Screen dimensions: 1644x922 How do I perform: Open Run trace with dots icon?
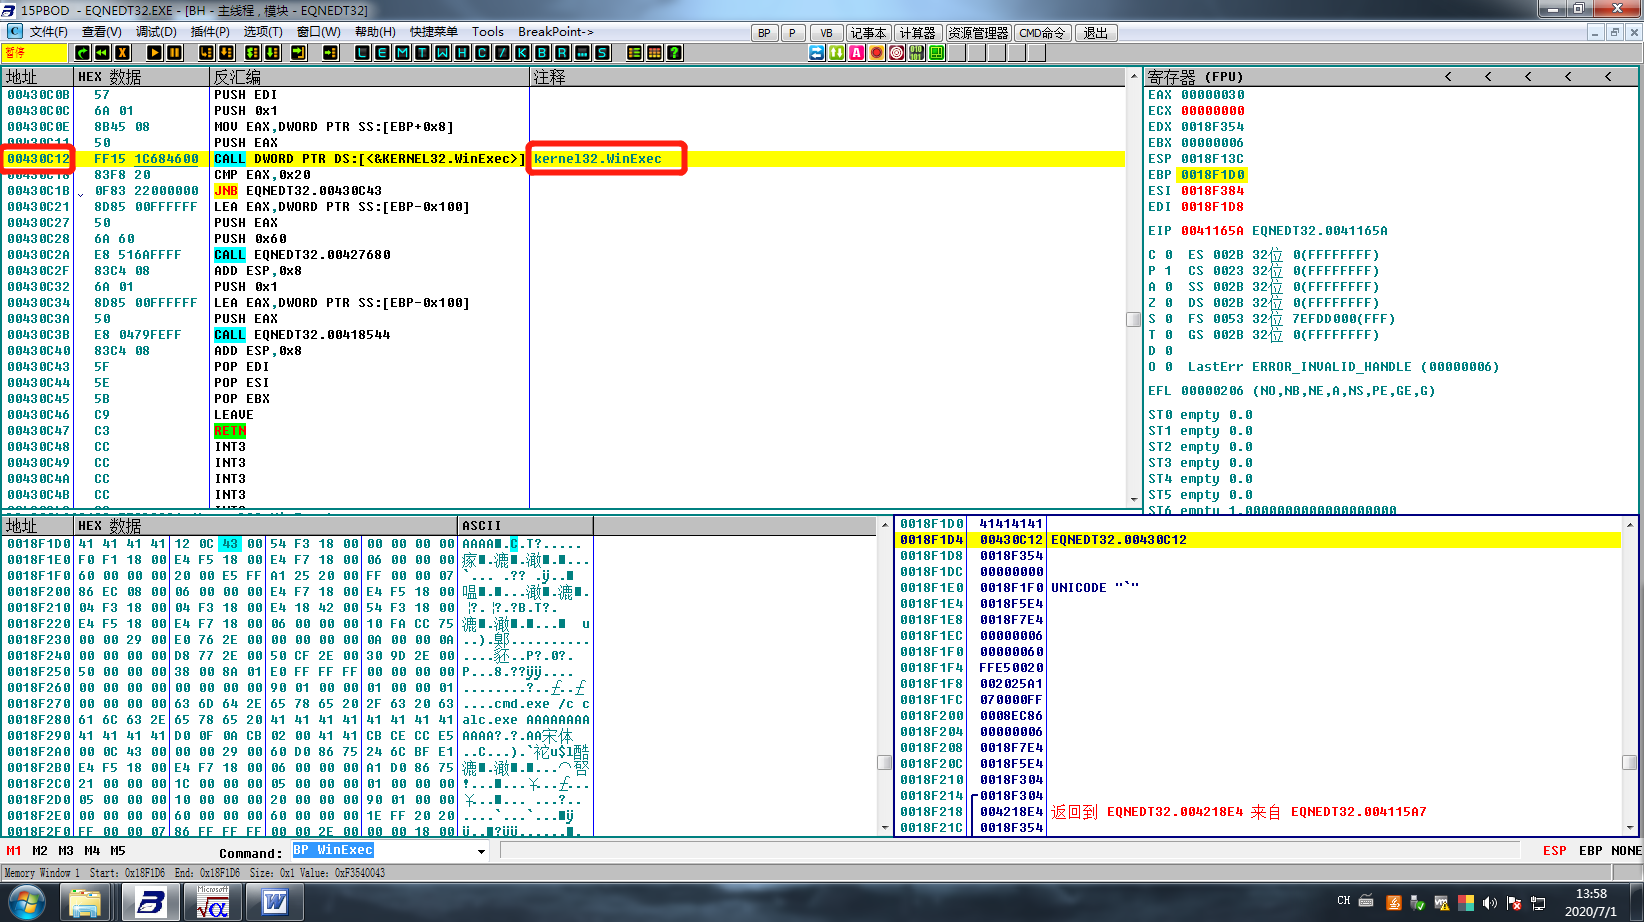coord(583,53)
